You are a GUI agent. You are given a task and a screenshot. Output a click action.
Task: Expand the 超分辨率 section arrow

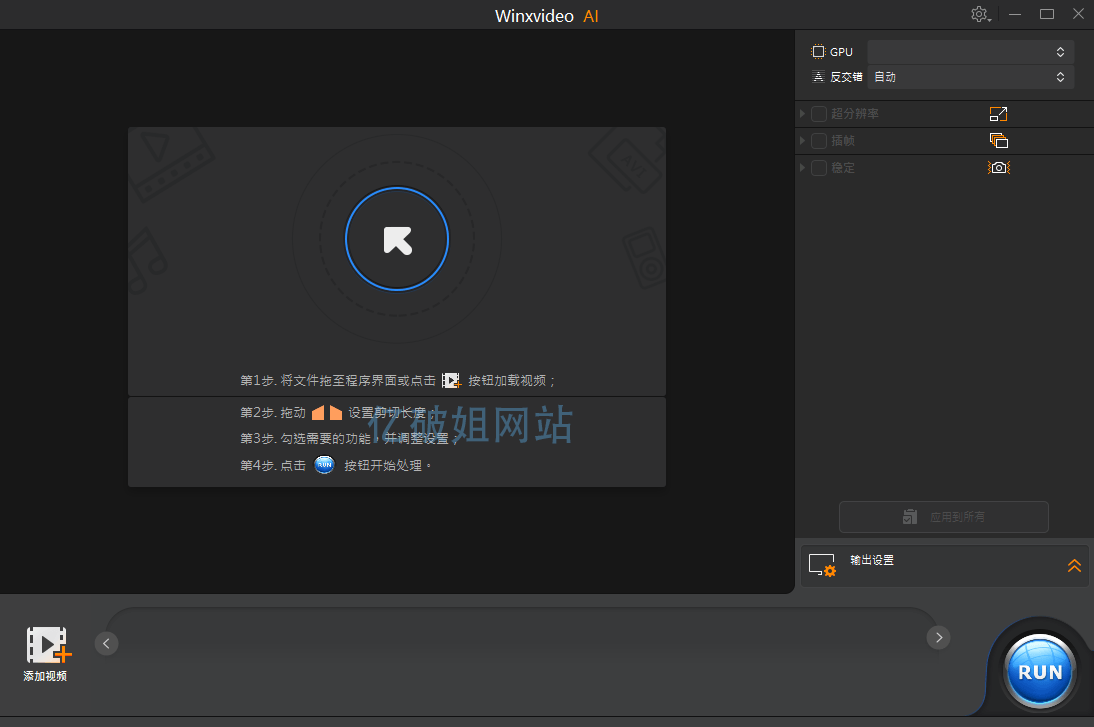pyautogui.click(x=803, y=113)
